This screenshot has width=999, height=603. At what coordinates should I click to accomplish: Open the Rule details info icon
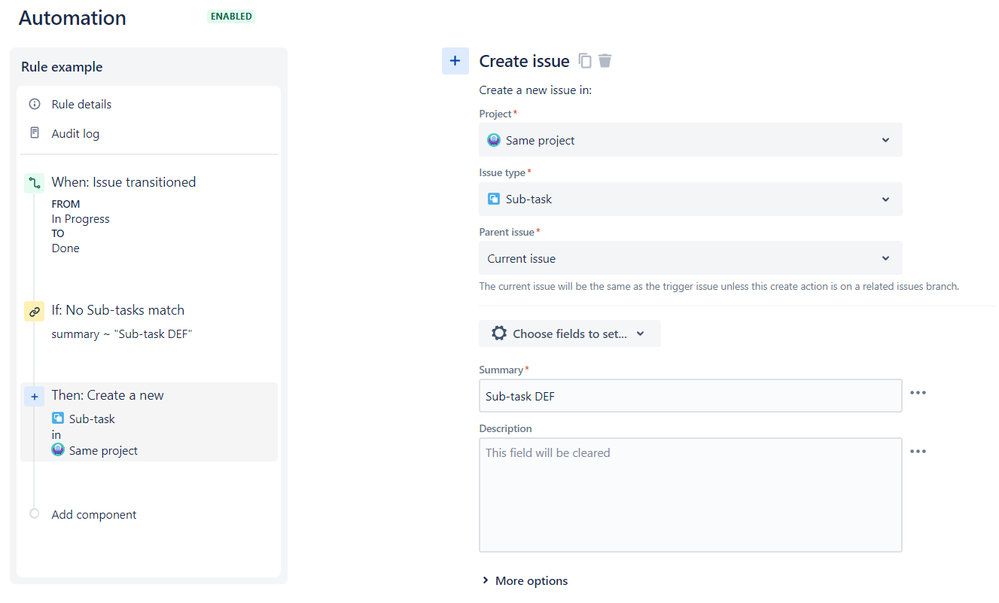click(34, 104)
